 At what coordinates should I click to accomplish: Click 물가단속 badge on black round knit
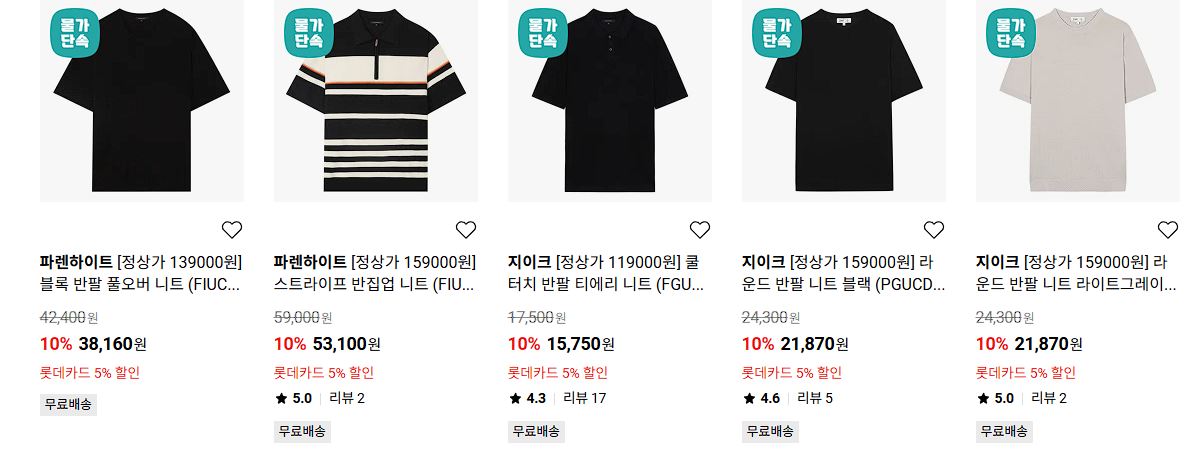pyautogui.click(x=777, y=33)
